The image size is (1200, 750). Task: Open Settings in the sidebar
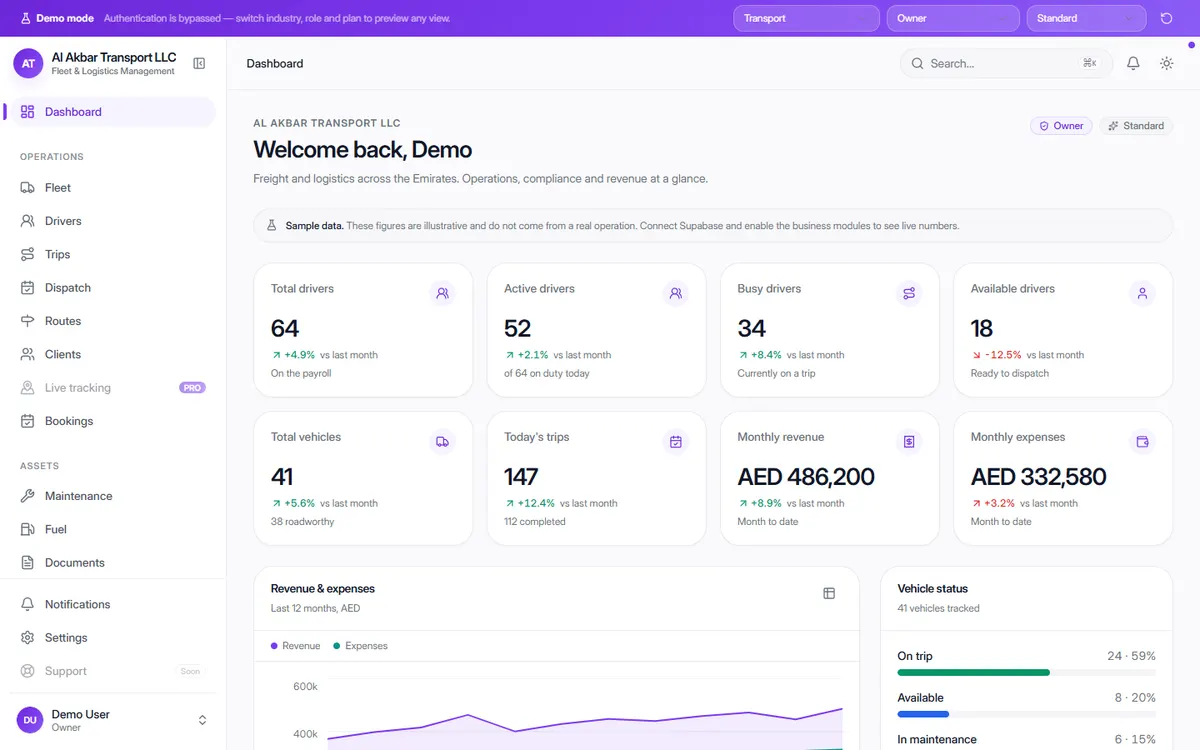[x=112, y=638]
